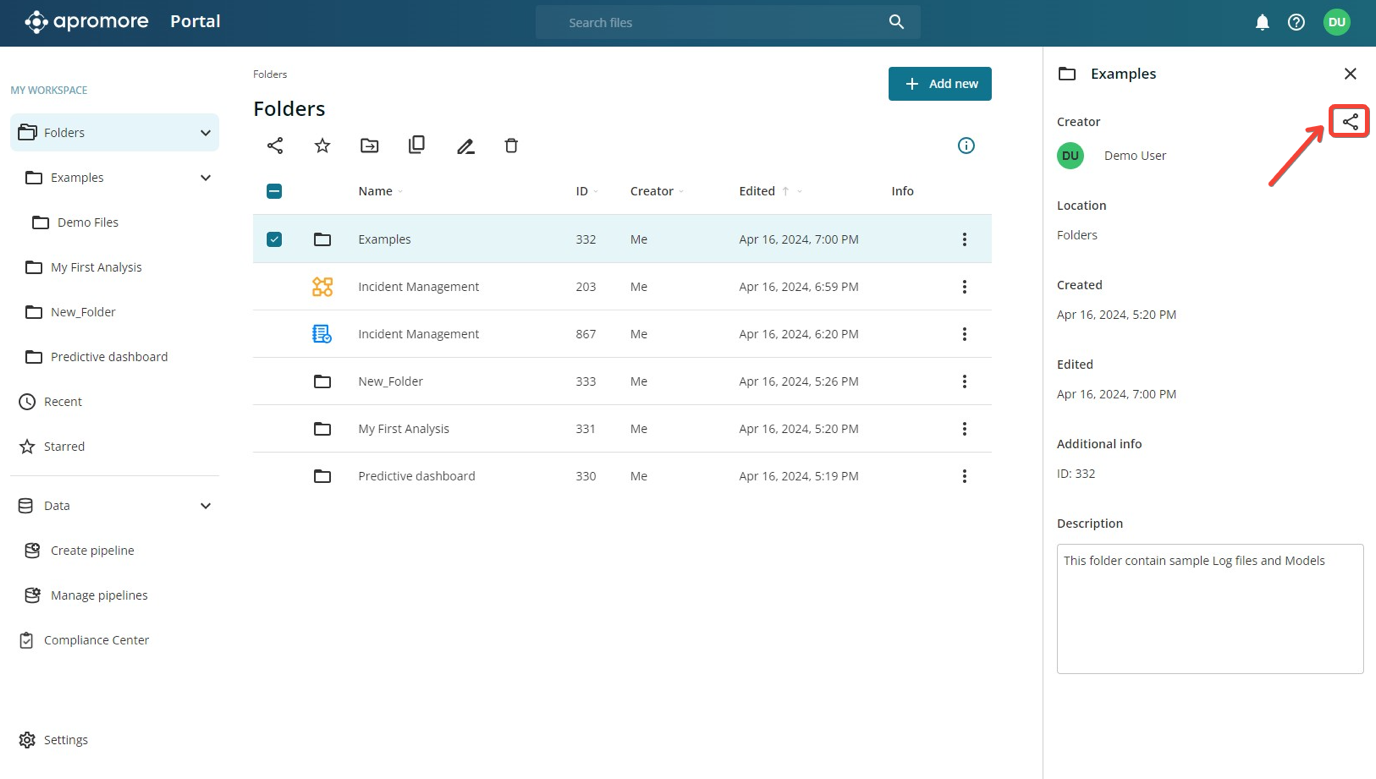This screenshot has height=779, width=1376.
Task: Collapse the Folders tree in sidebar
Action: (205, 133)
